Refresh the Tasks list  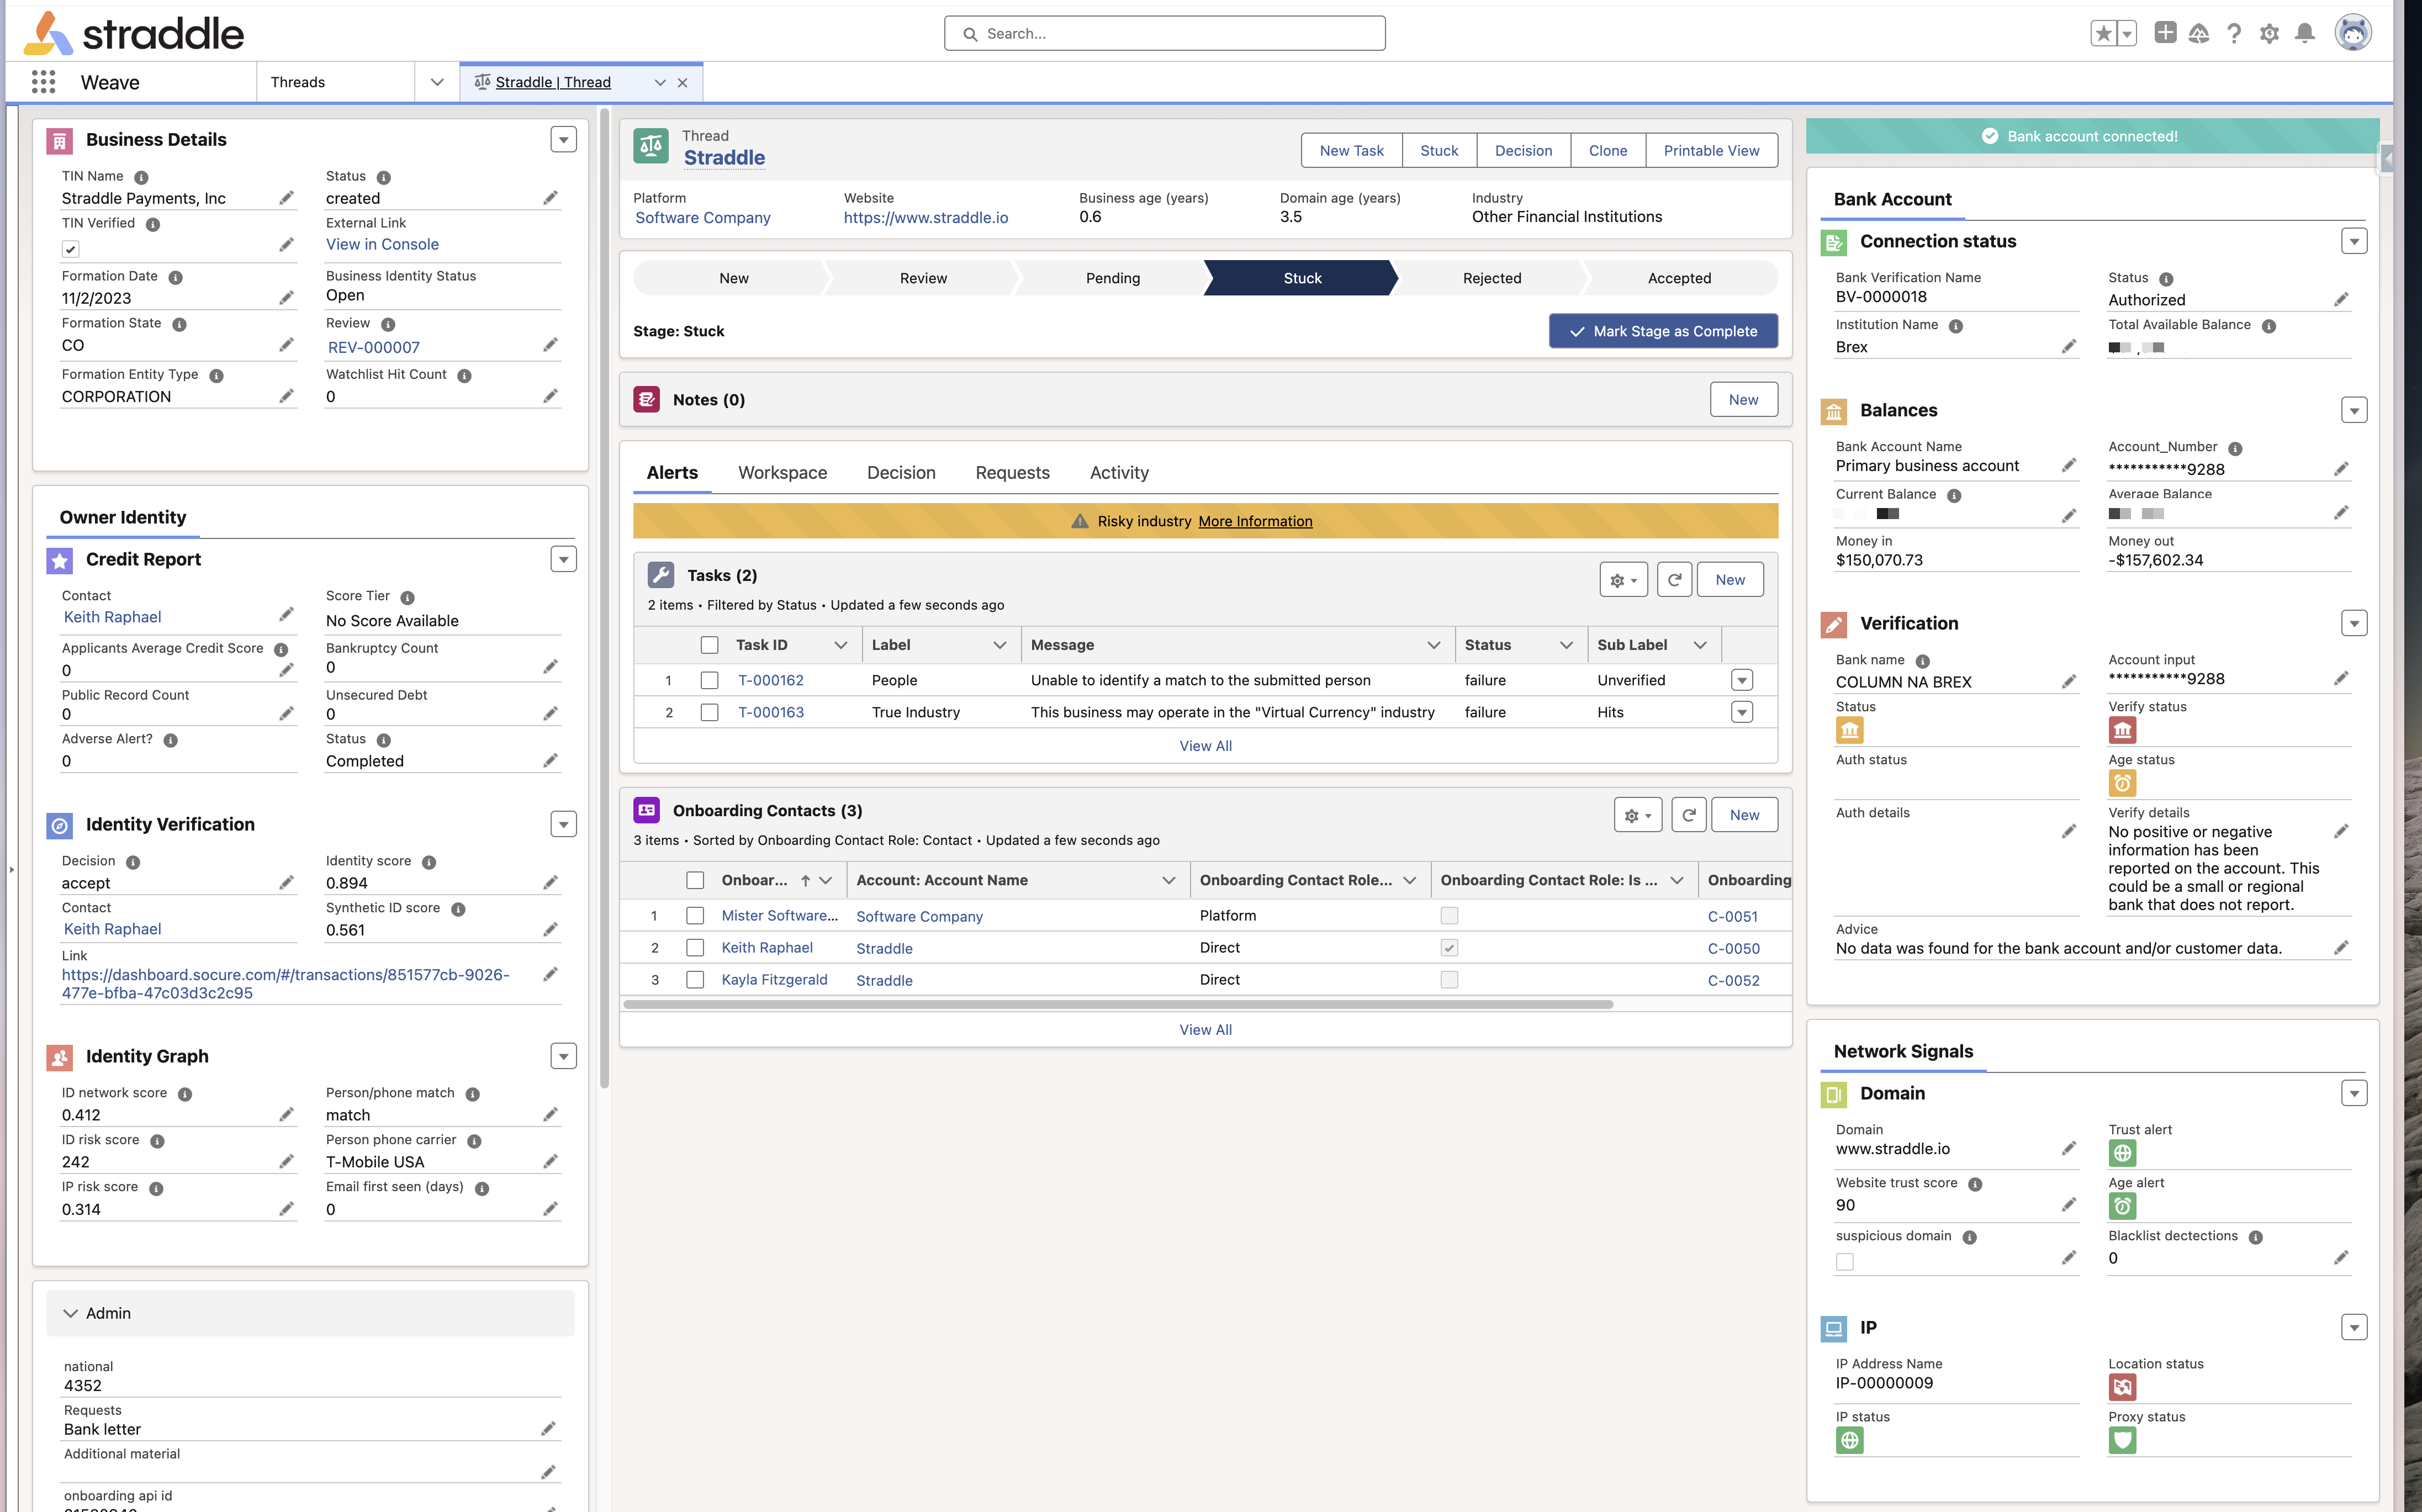click(1674, 580)
